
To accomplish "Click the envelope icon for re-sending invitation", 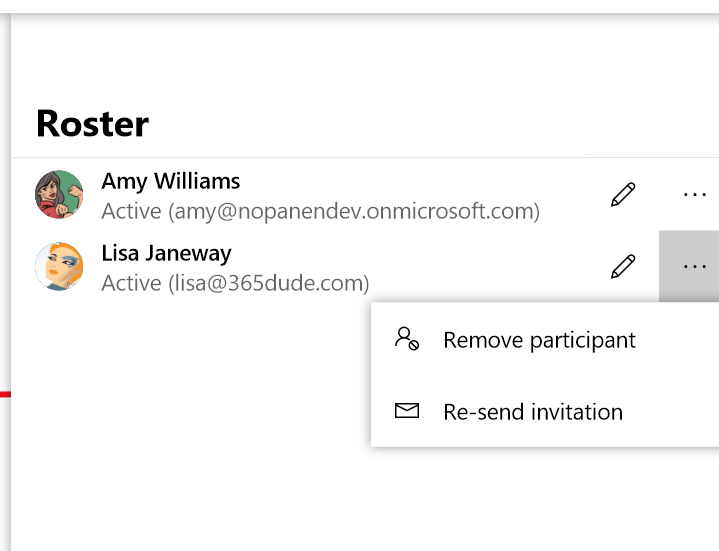I will [x=406, y=411].
